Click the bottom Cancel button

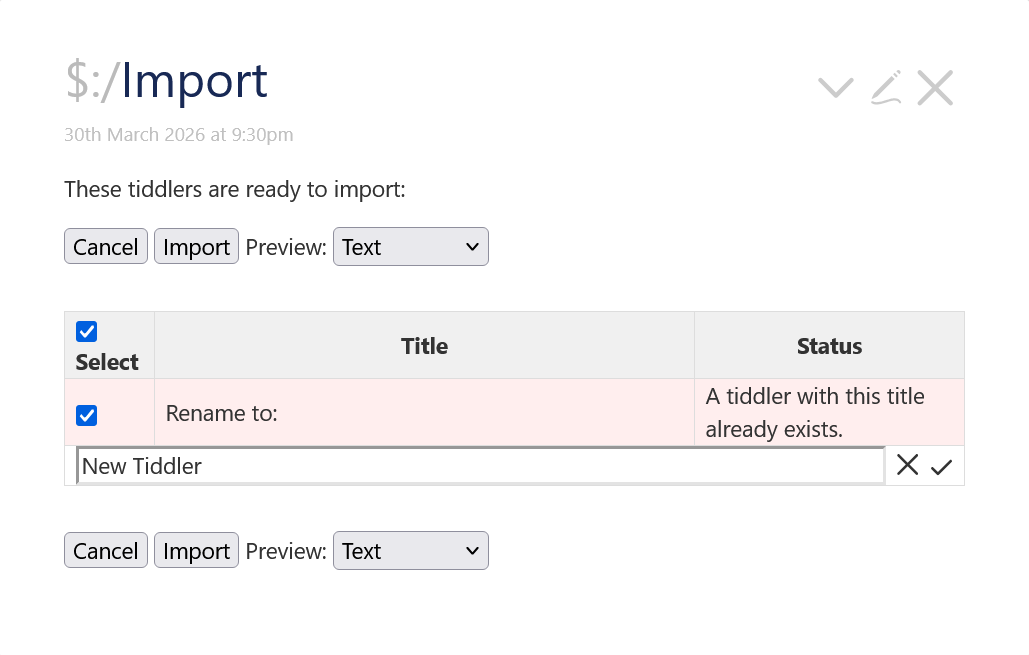pos(106,551)
